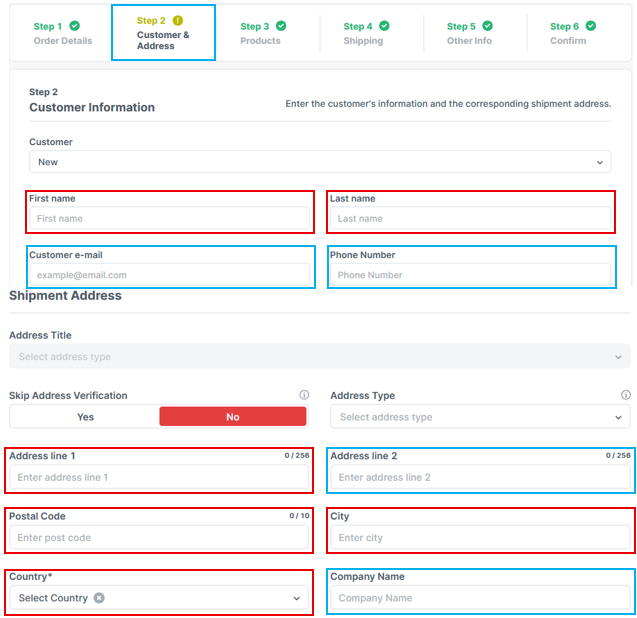The height and width of the screenshot is (618, 637).
Task: Click the Postal Code input field
Action: 159,538
